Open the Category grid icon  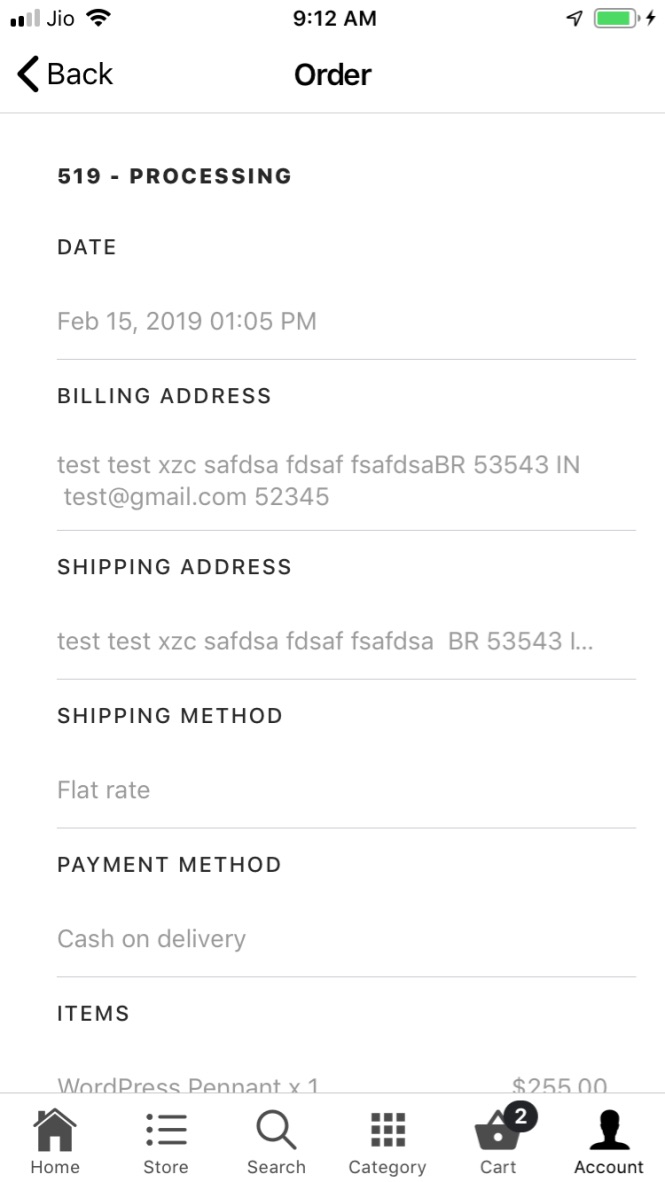pyautogui.click(x=387, y=1131)
